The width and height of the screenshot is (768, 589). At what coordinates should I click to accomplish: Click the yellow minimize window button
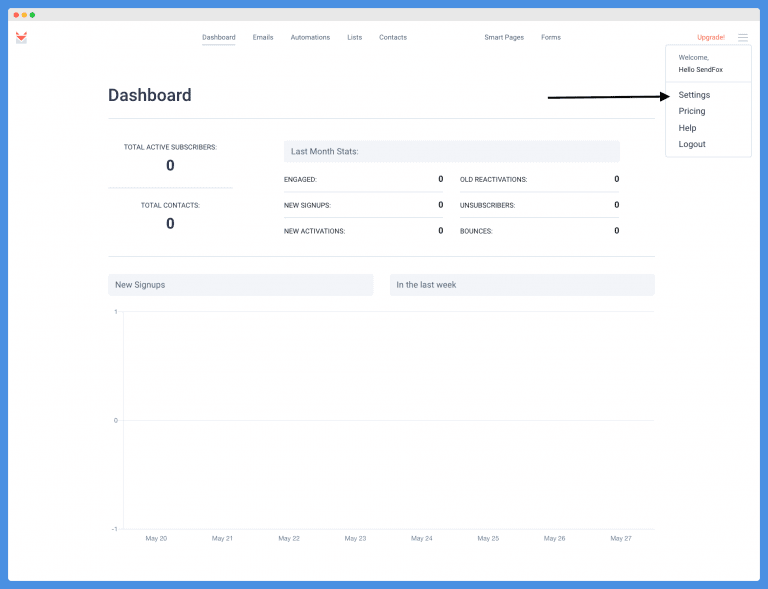[x=24, y=15]
